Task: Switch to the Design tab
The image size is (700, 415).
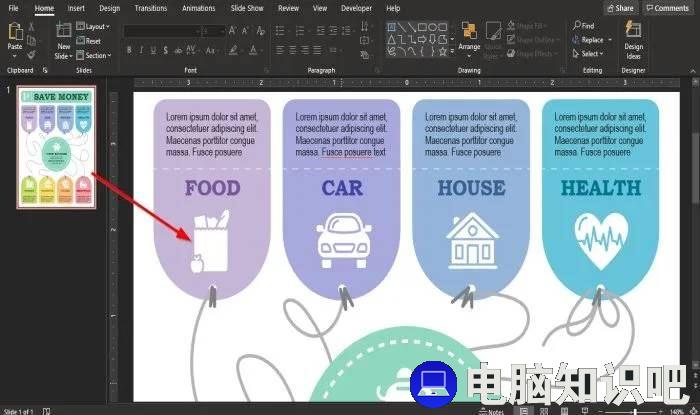Action: (109, 8)
